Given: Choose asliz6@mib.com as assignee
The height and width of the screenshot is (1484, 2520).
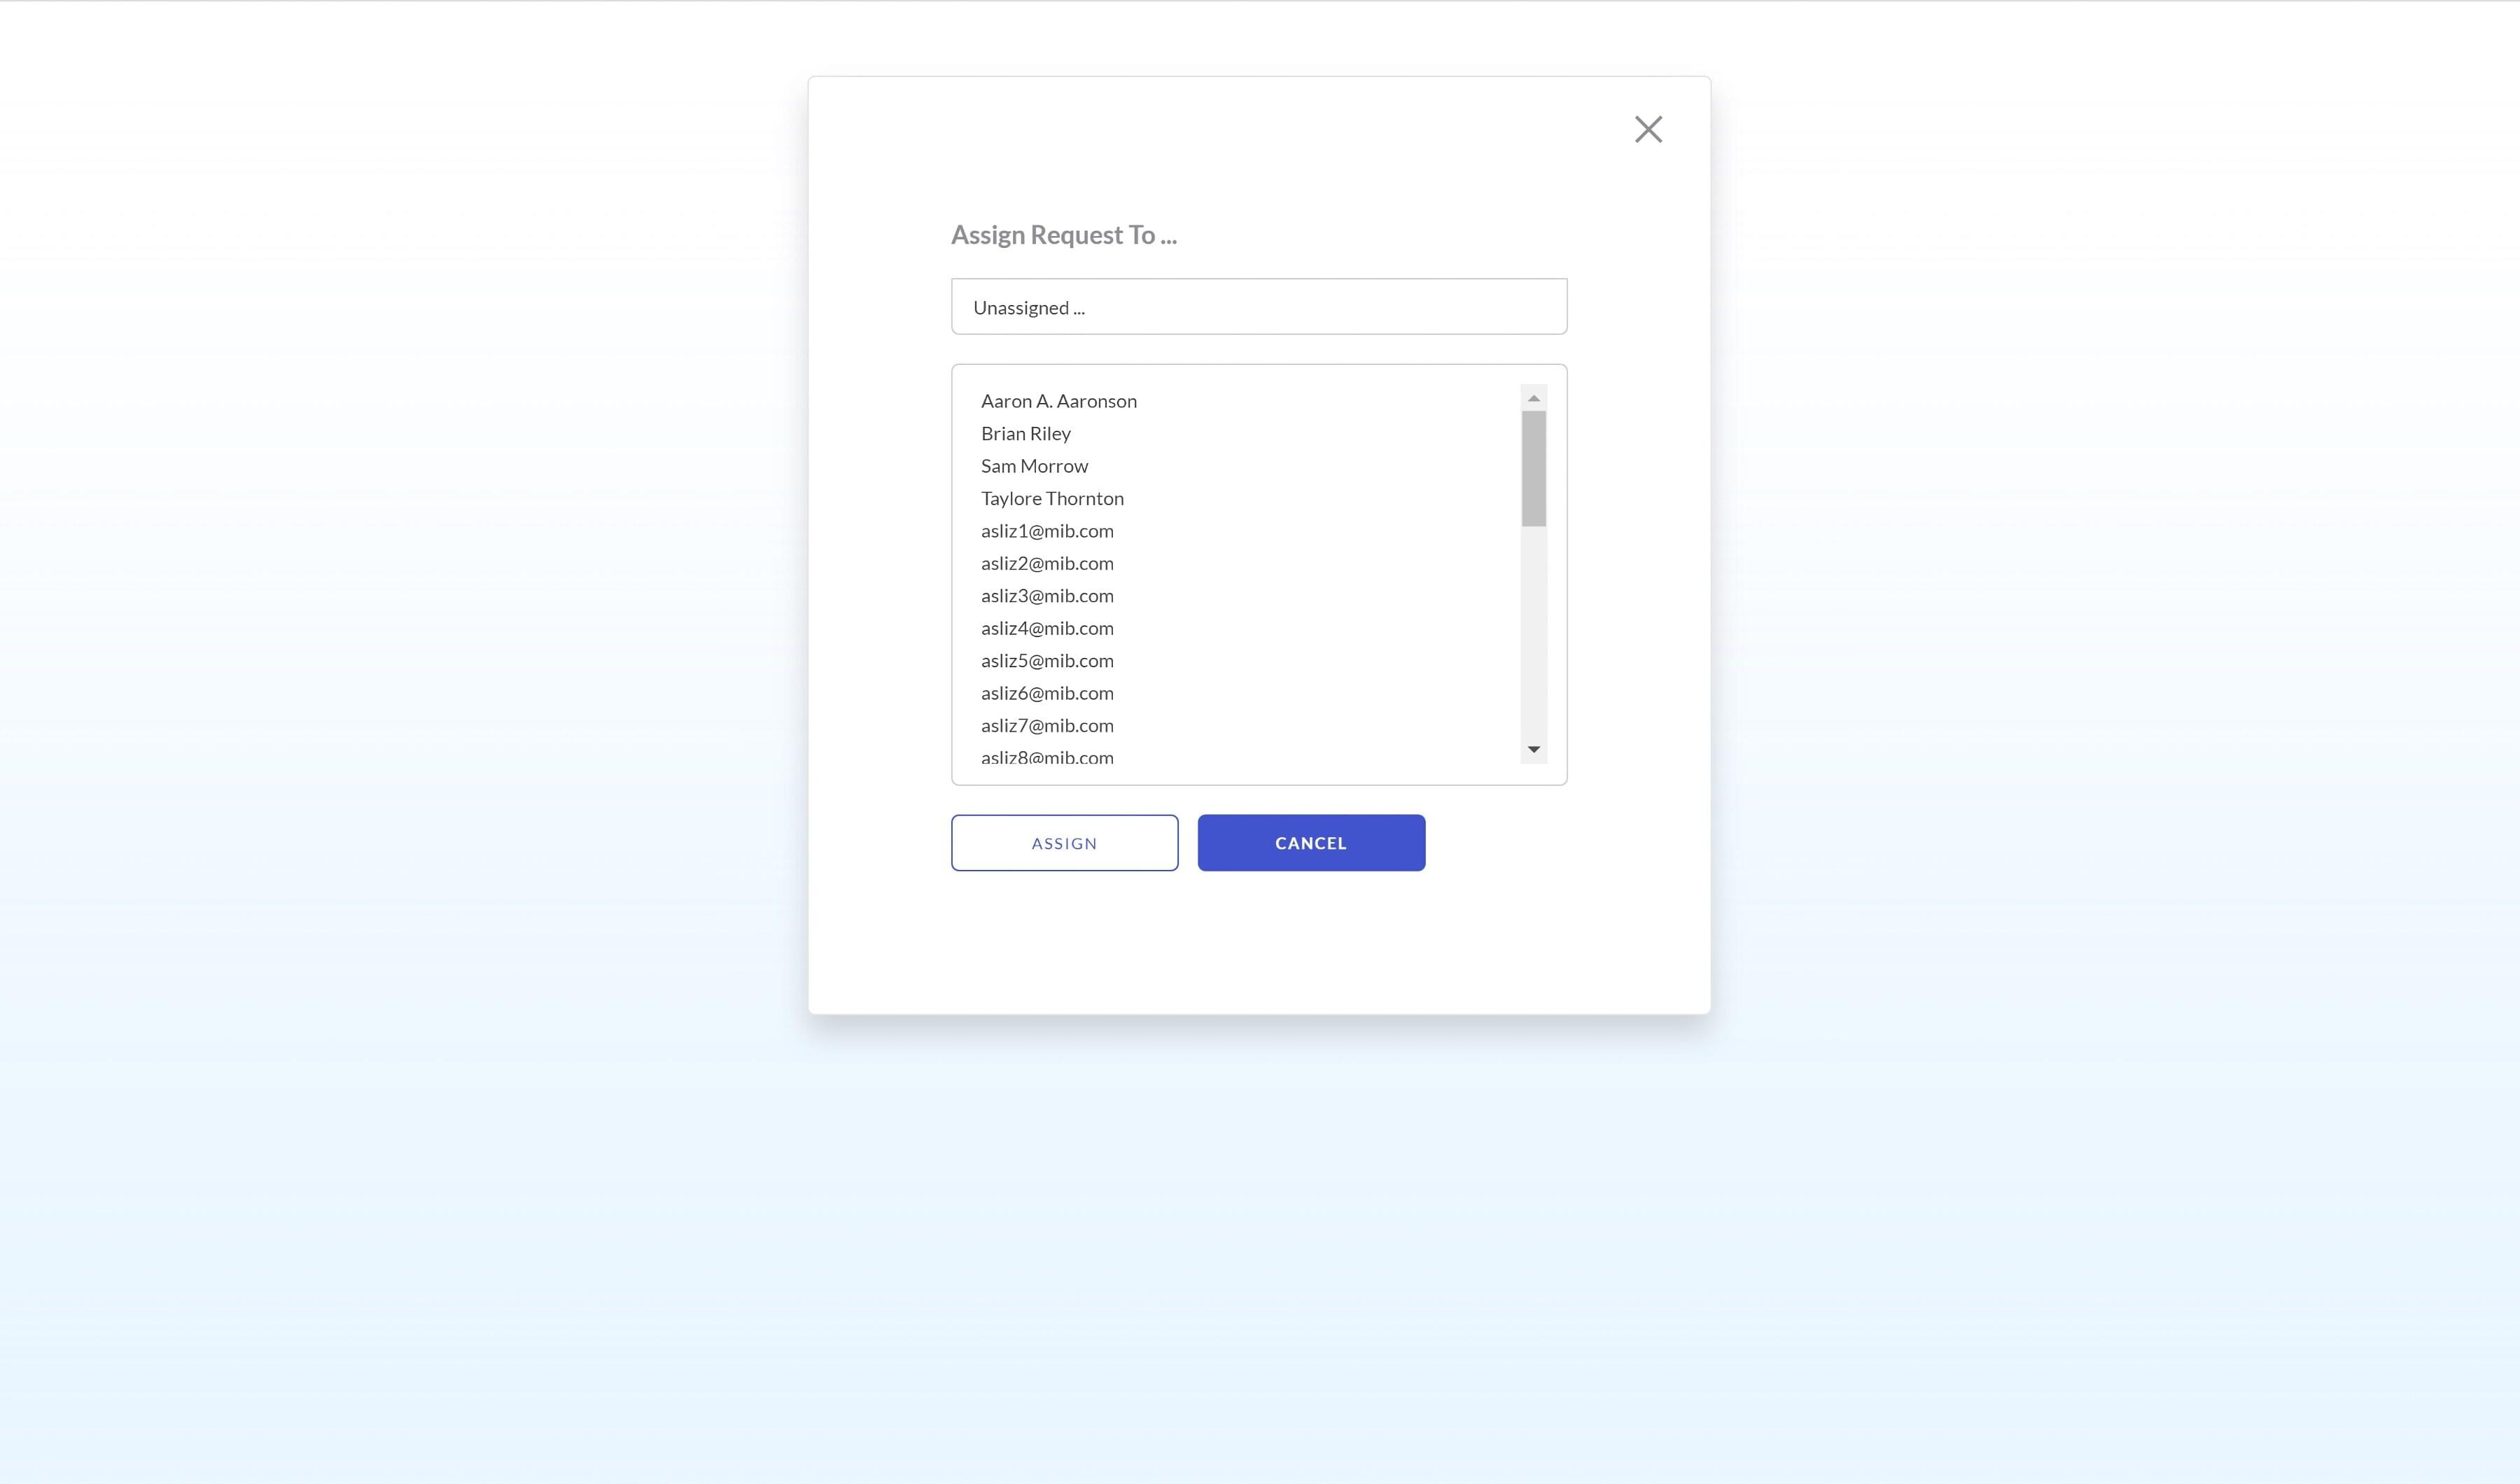Looking at the screenshot, I should point(1047,694).
